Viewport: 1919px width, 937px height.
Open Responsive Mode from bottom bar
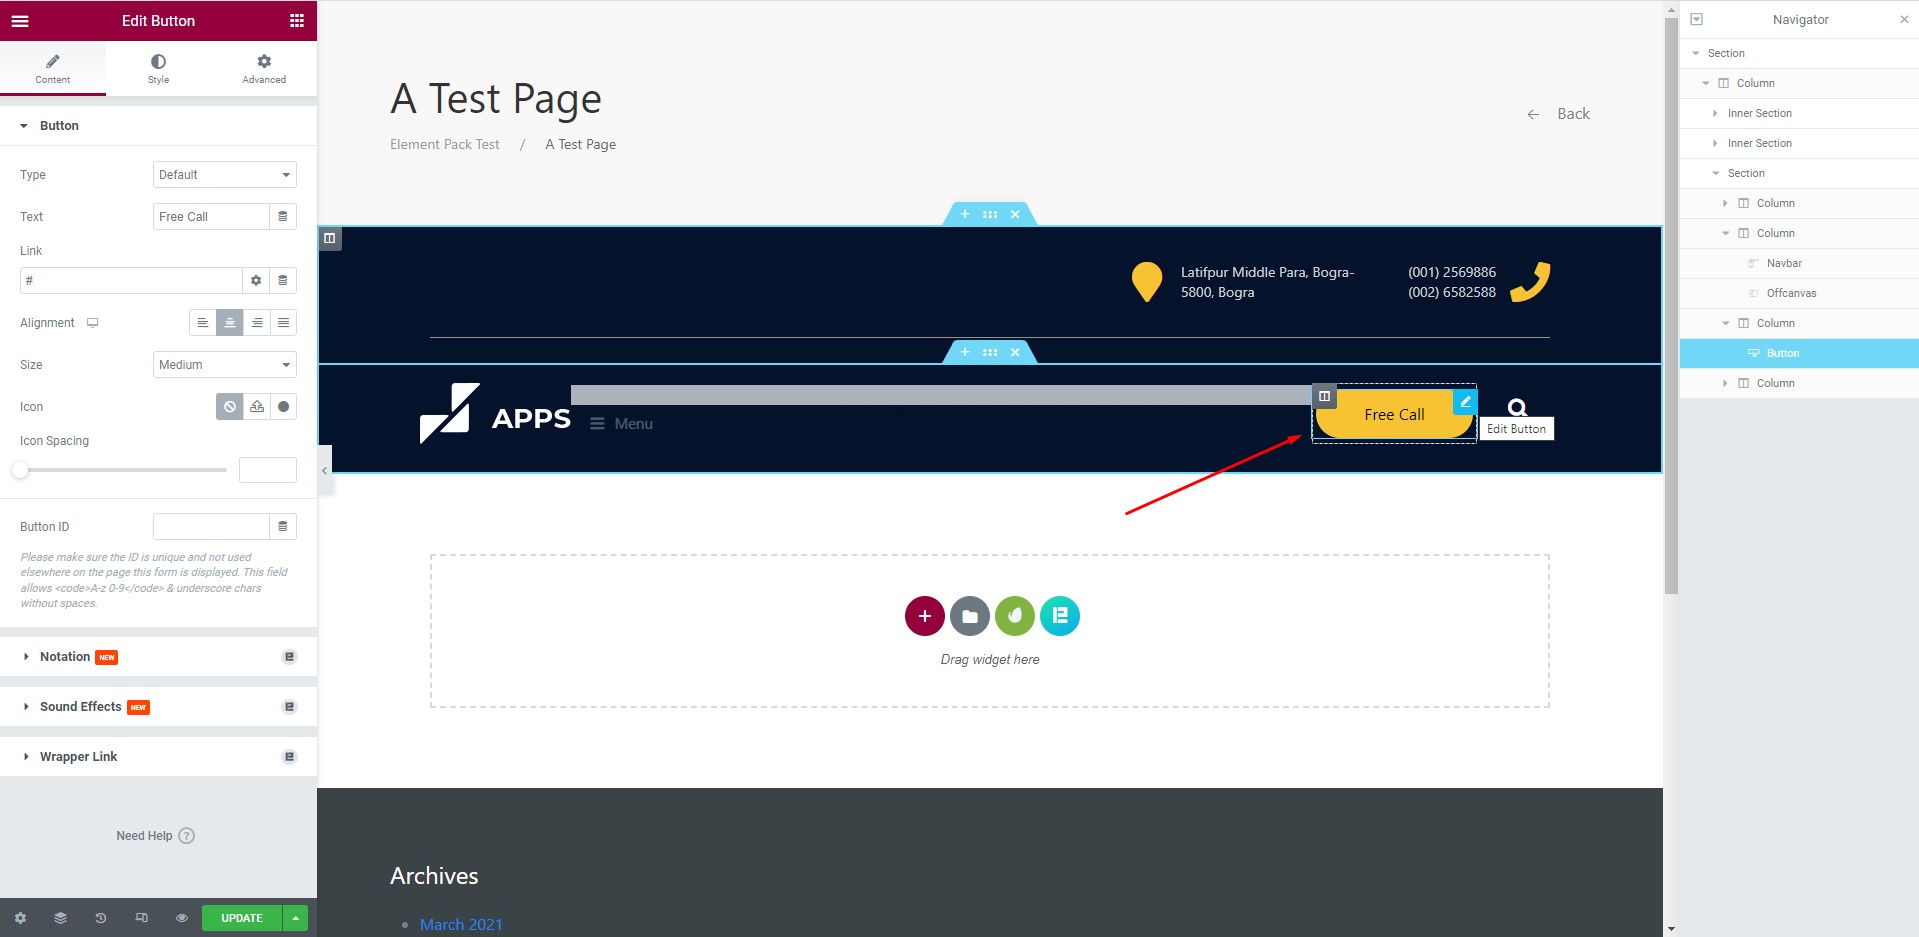(141, 918)
